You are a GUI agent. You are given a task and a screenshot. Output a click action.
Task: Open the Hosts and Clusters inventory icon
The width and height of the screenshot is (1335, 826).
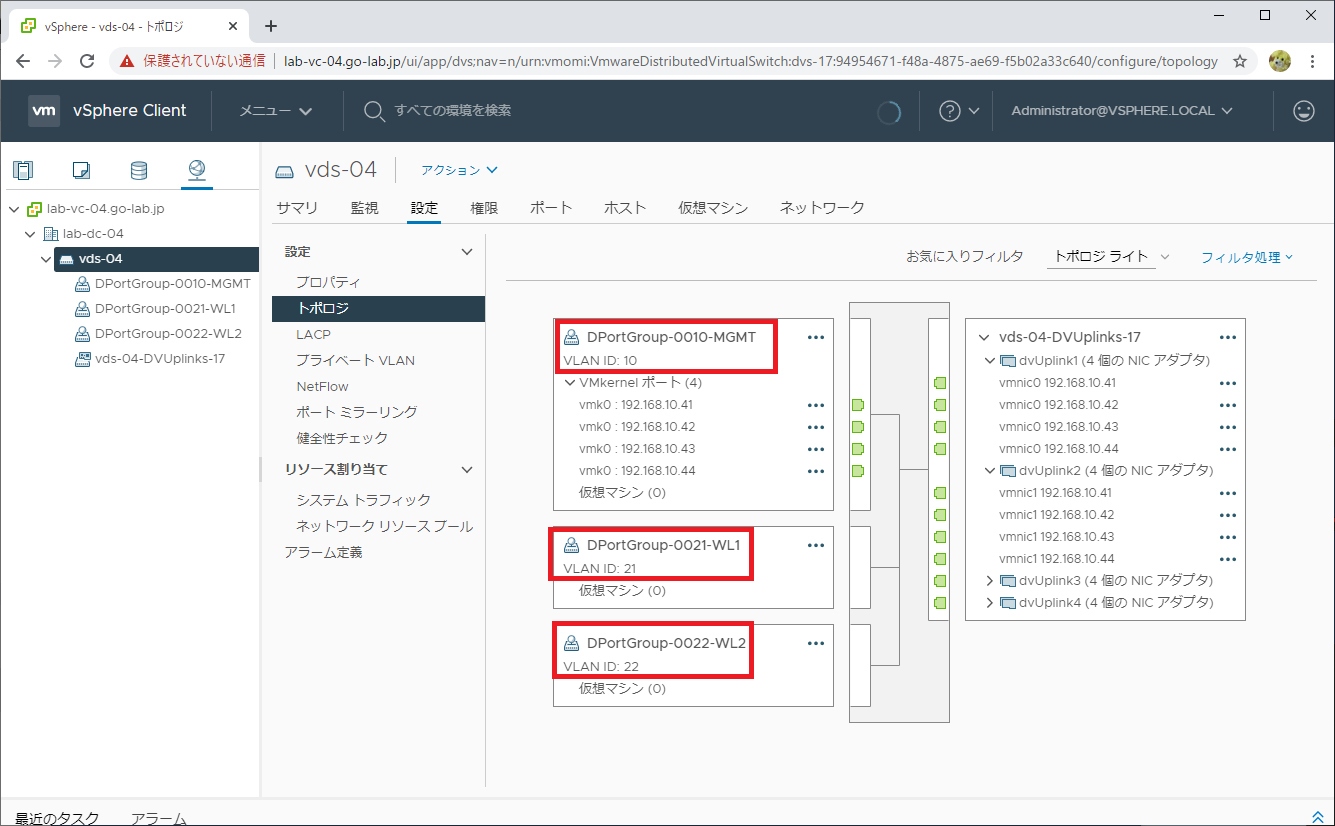pyautogui.click(x=23, y=170)
